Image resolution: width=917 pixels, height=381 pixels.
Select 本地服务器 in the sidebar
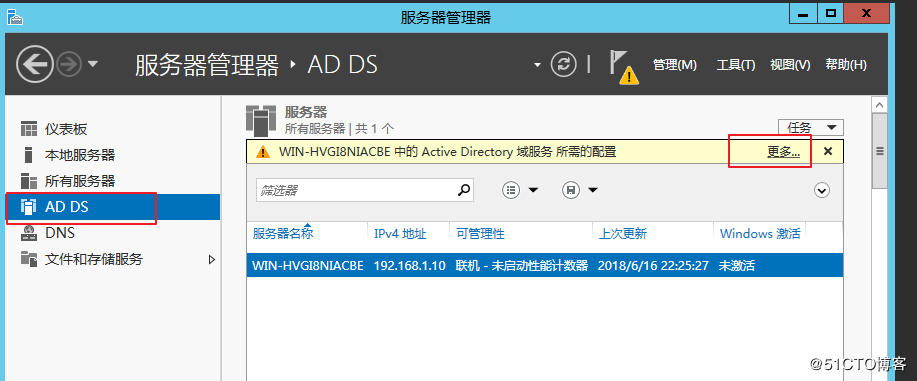(113, 155)
